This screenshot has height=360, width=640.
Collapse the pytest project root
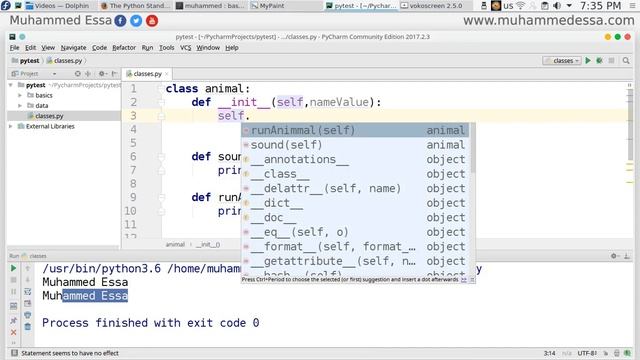[11, 85]
